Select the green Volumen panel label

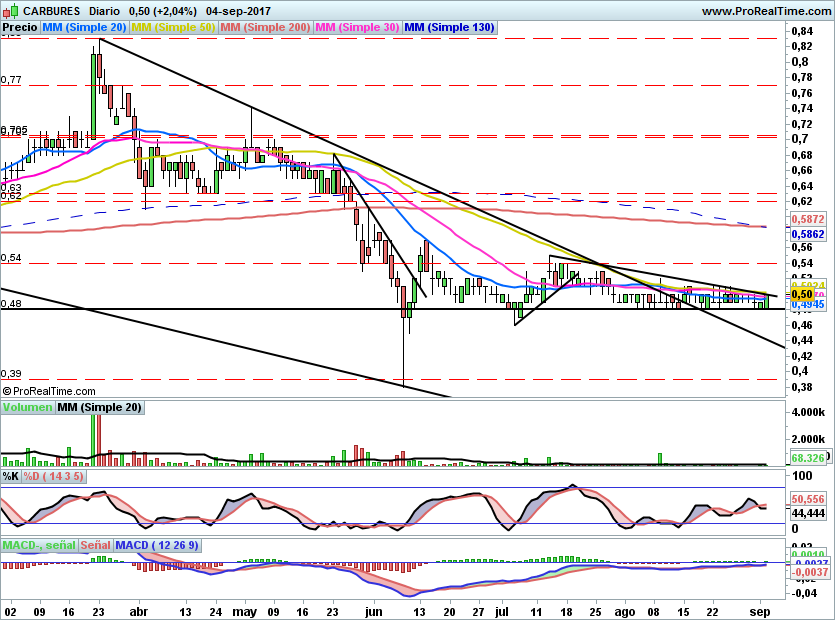pyautogui.click(x=27, y=407)
